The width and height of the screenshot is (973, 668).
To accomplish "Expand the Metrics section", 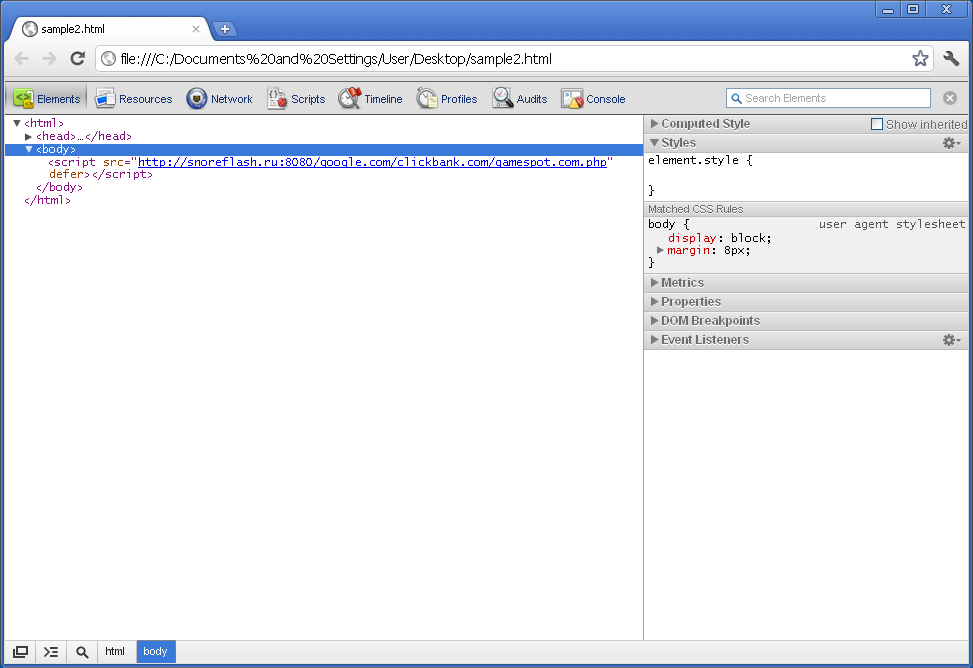I will (x=655, y=283).
